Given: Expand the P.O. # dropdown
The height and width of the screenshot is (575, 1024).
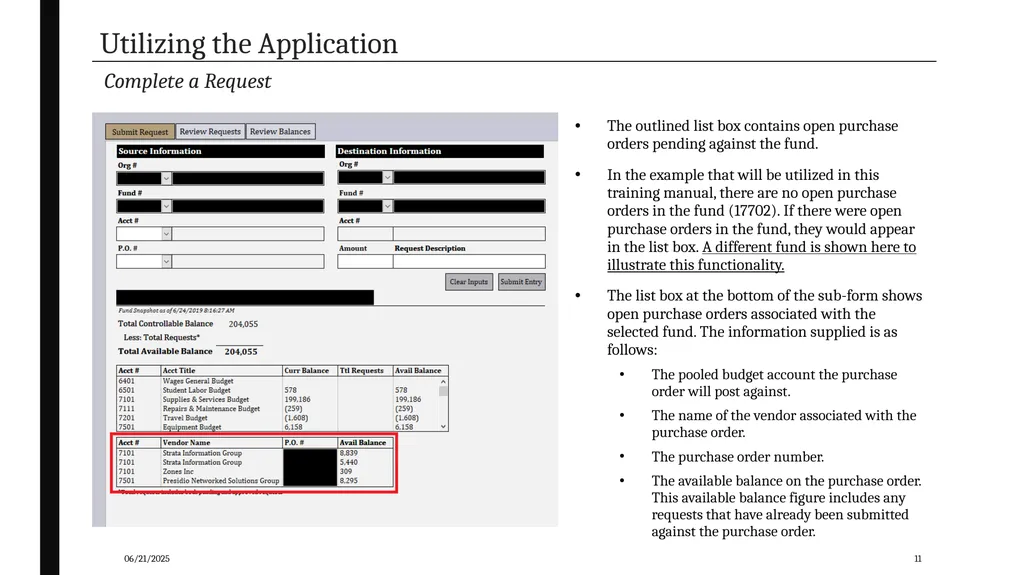Looking at the screenshot, I should click(x=167, y=261).
